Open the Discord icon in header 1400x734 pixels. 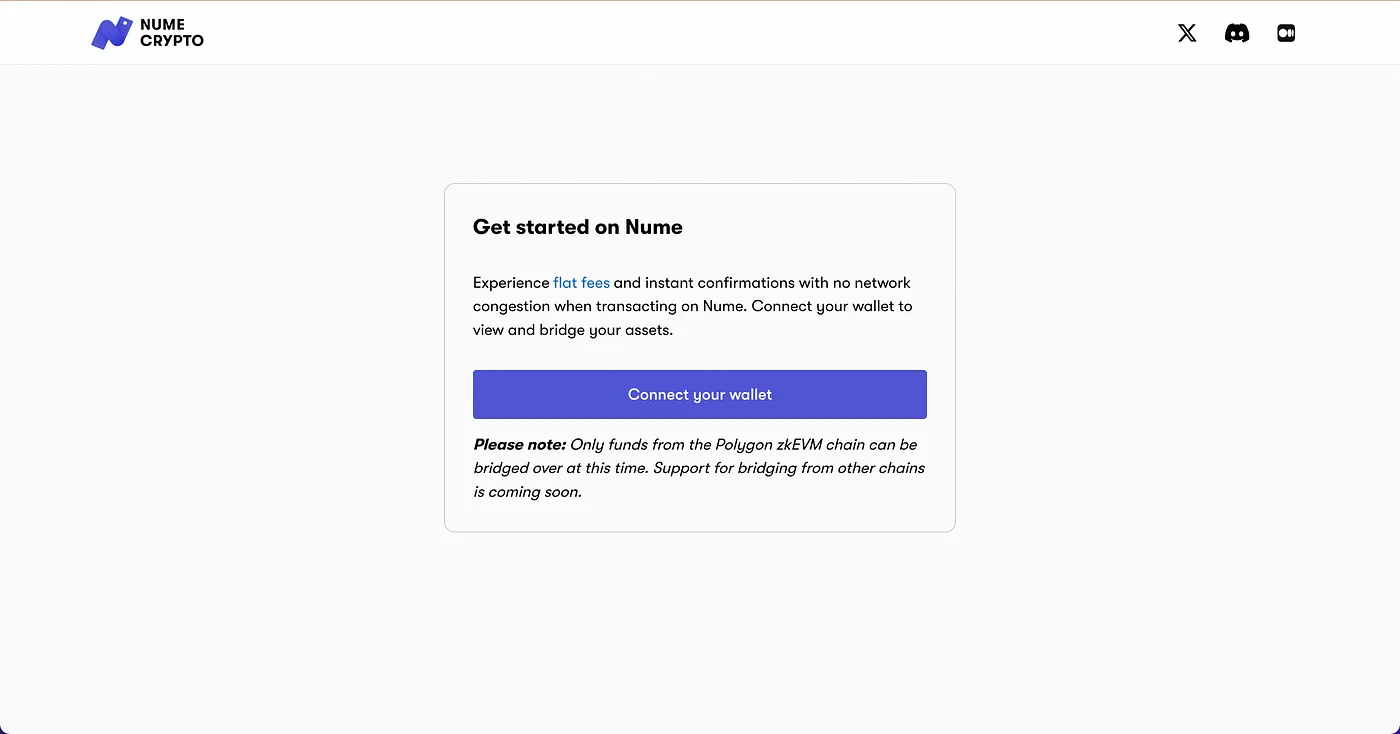click(1237, 33)
